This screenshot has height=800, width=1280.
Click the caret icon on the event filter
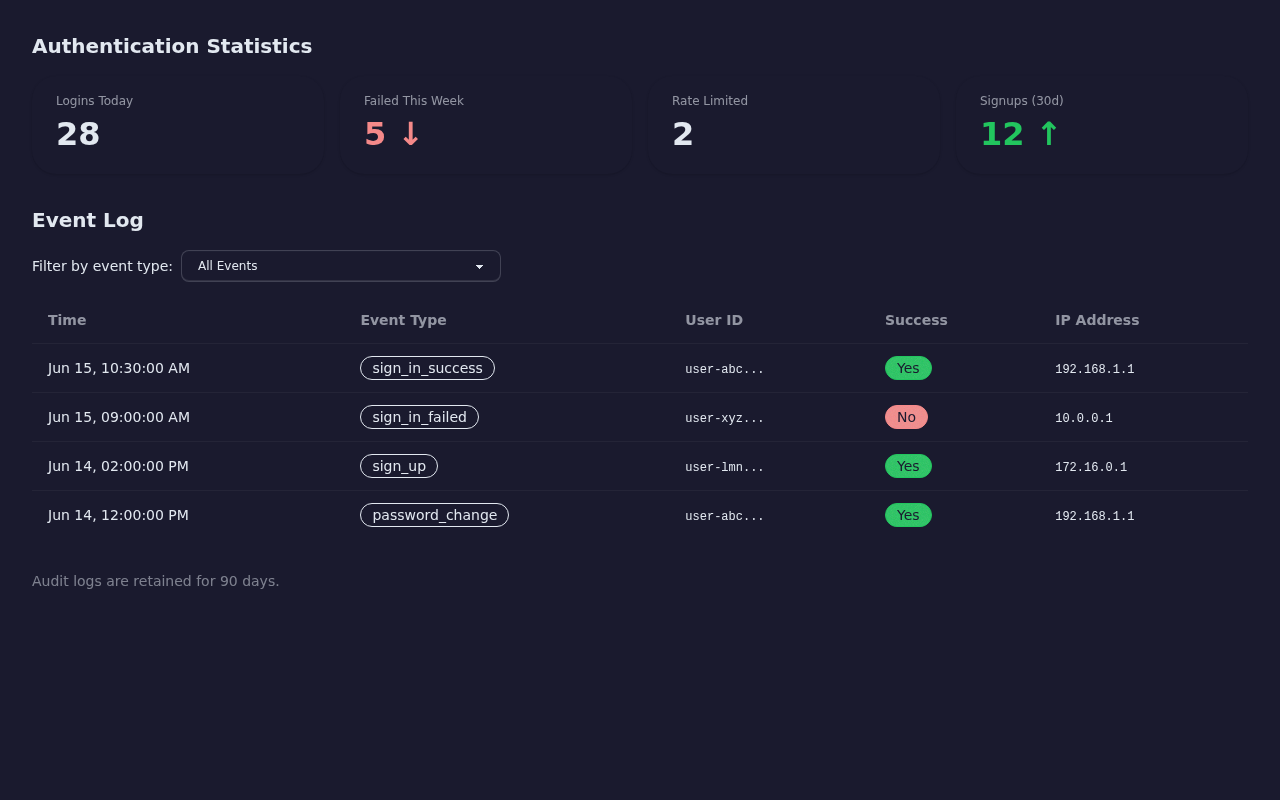(478, 266)
